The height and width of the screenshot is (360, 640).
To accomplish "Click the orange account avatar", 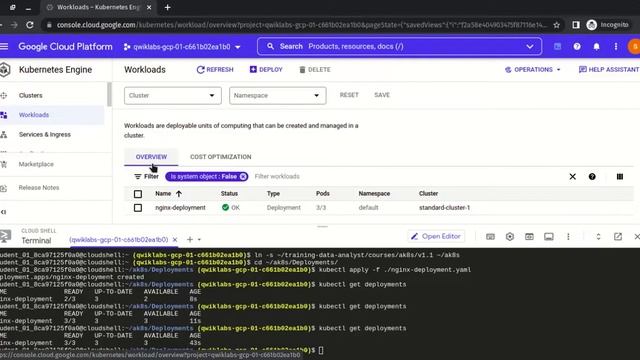I will pyautogui.click(x=634, y=47).
